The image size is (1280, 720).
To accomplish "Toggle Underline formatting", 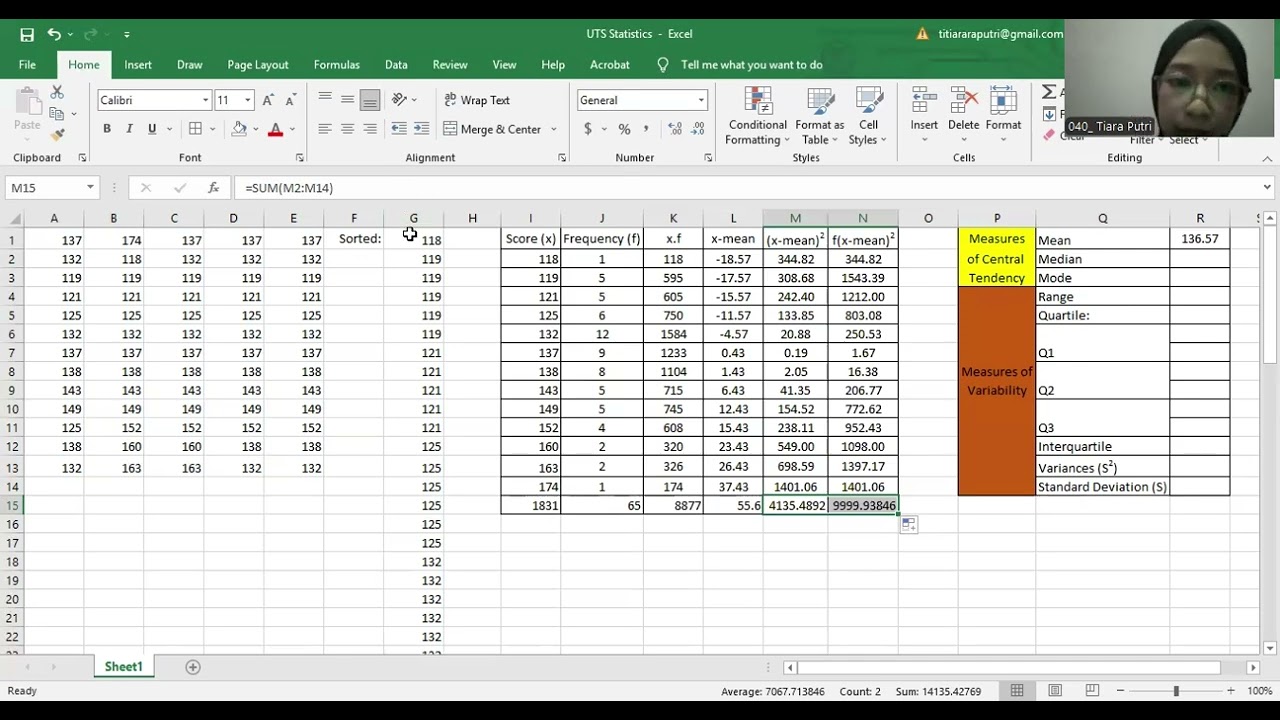I will pyautogui.click(x=152, y=129).
